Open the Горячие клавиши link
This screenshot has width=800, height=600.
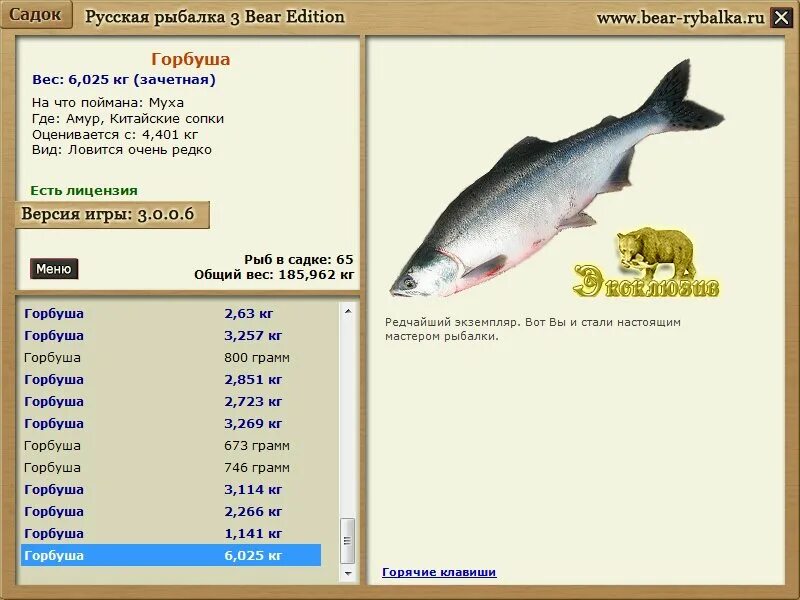[x=439, y=572]
